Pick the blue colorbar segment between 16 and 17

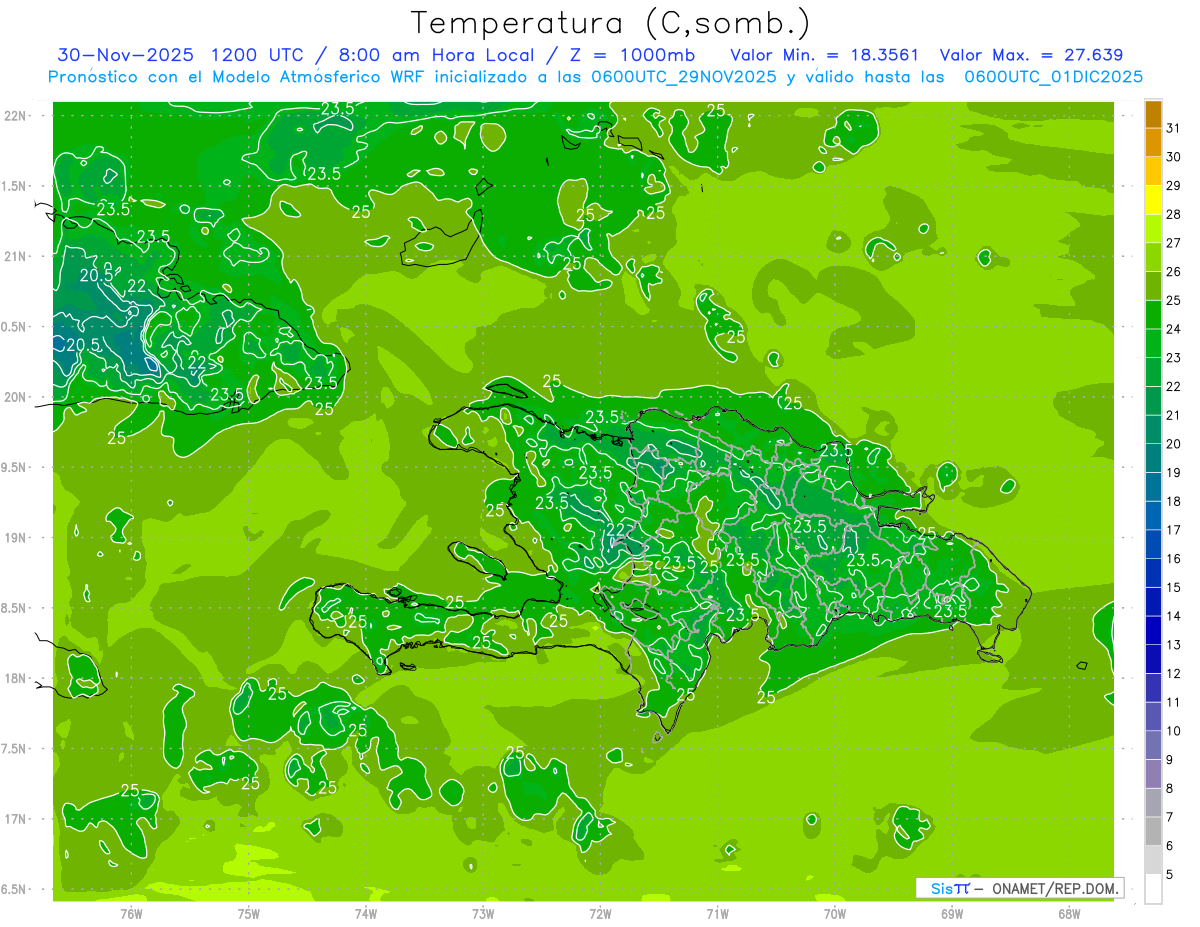coord(1153,545)
